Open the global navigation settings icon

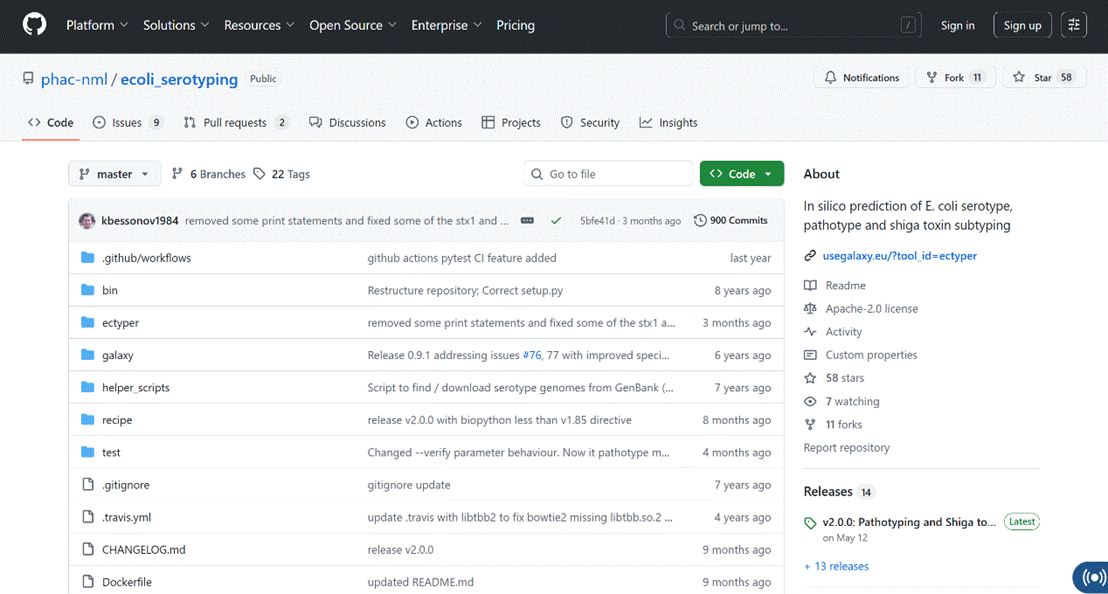point(1073,25)
